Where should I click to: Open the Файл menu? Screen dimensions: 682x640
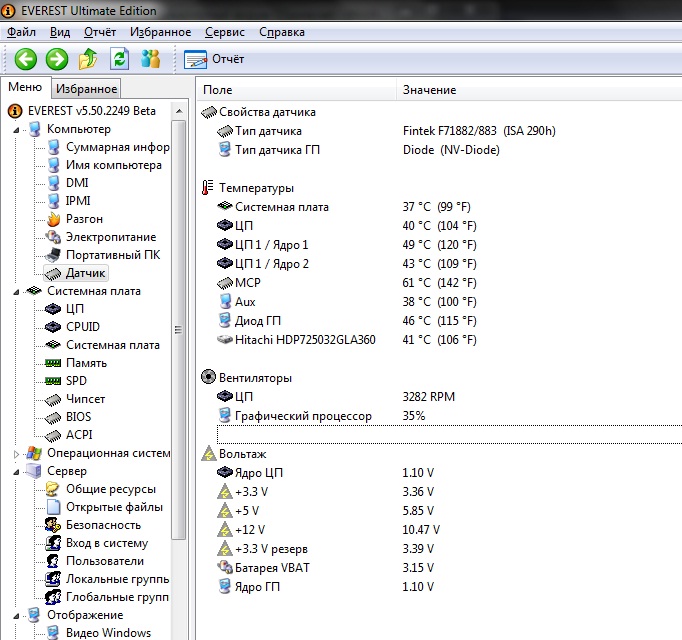pyautogui.click(x=21, y=32)
